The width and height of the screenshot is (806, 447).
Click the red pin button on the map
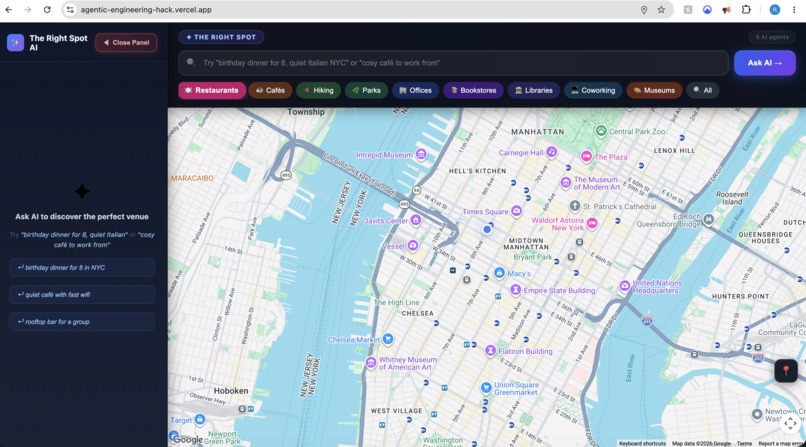coord(785,371)
